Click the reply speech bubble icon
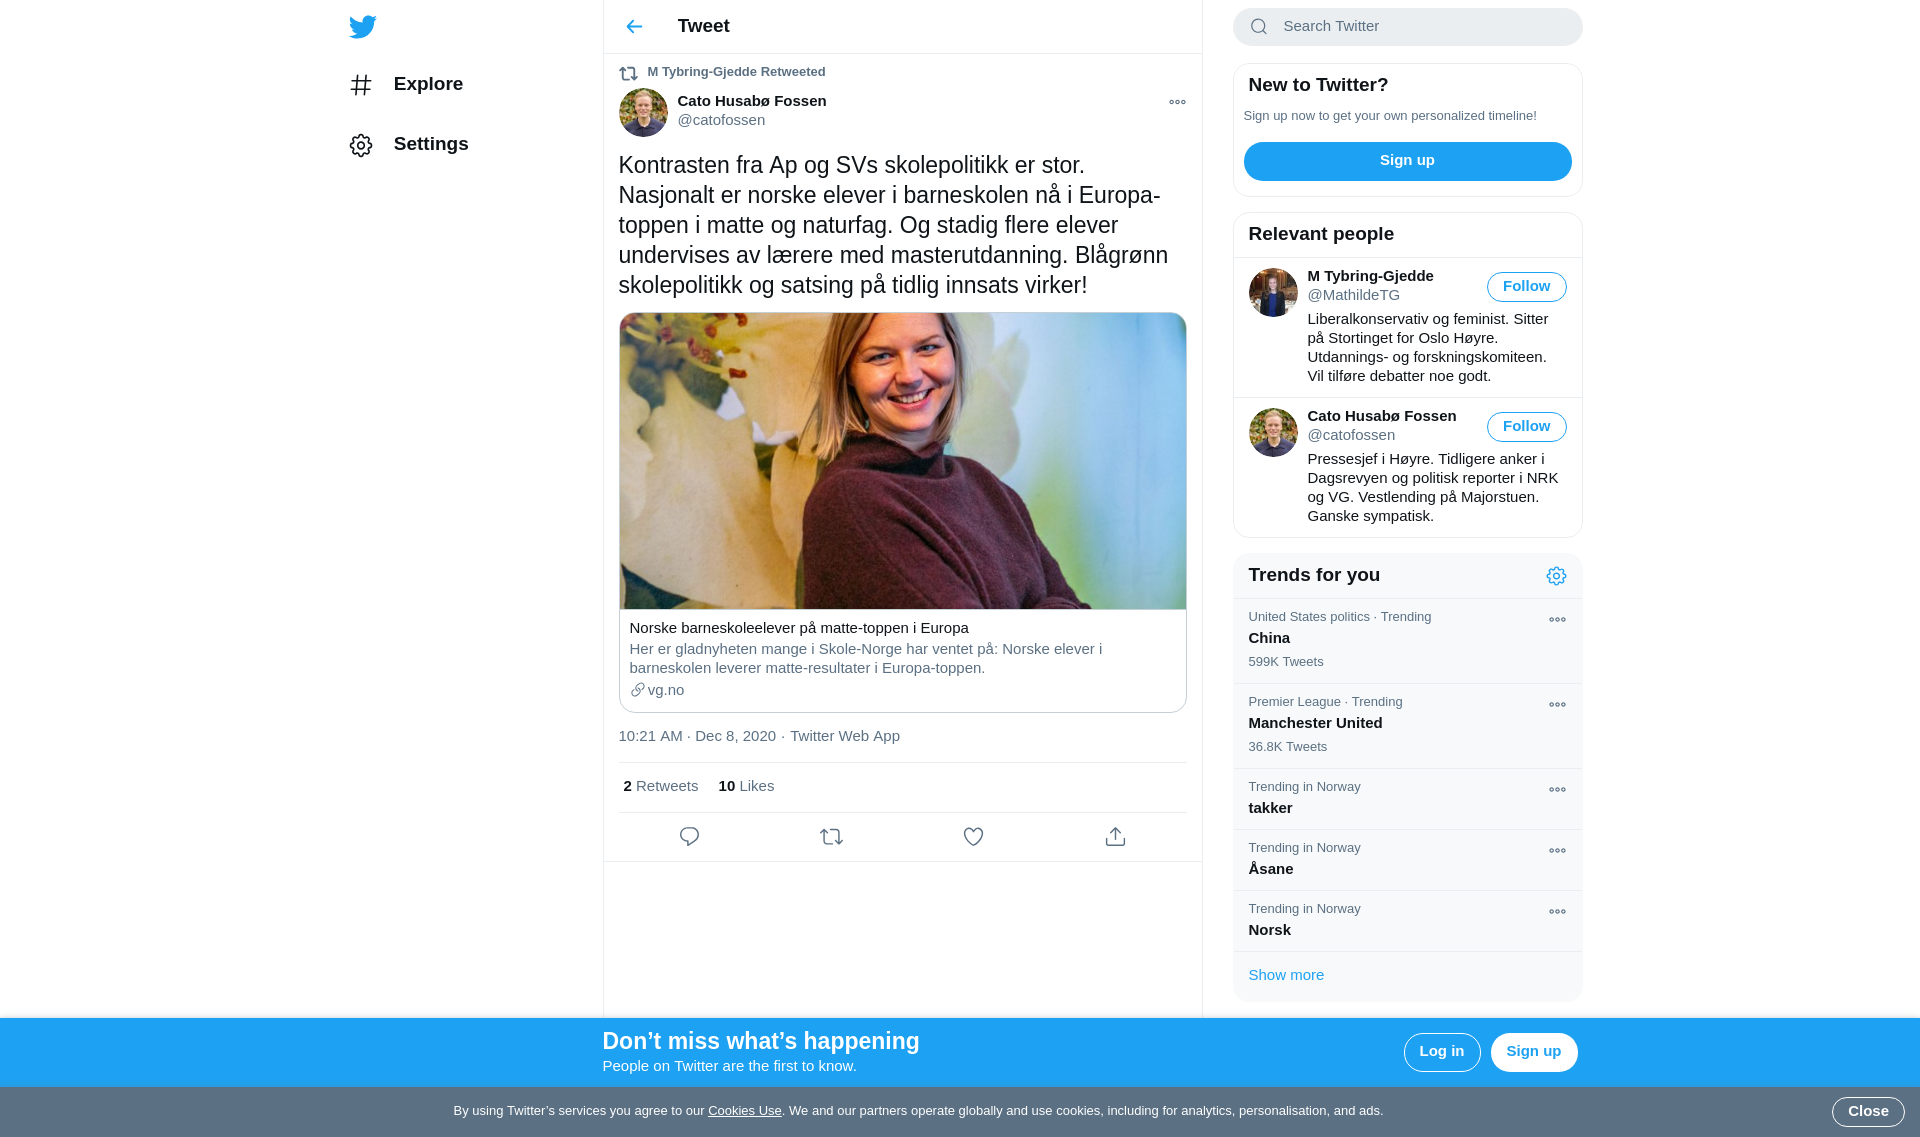Screen dimensions: 1920x1137 coord(689,837)
